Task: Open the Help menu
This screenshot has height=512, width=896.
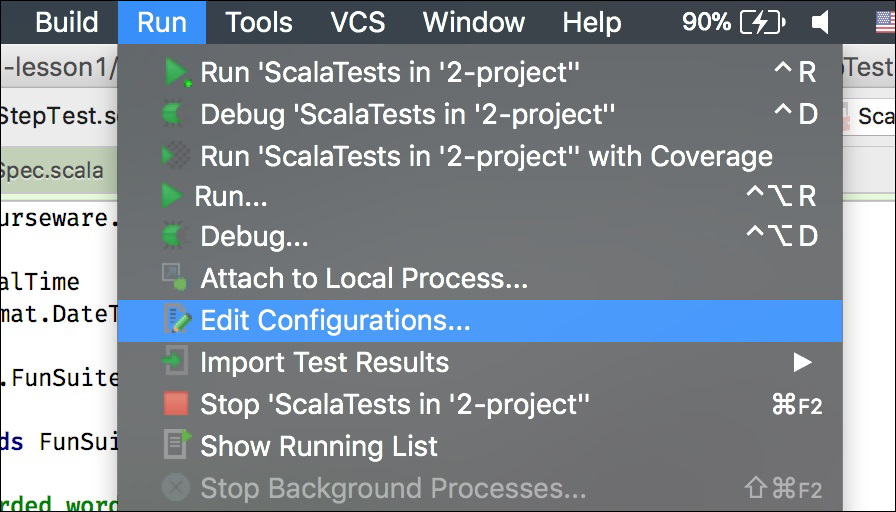Action: tap(592, 22)
